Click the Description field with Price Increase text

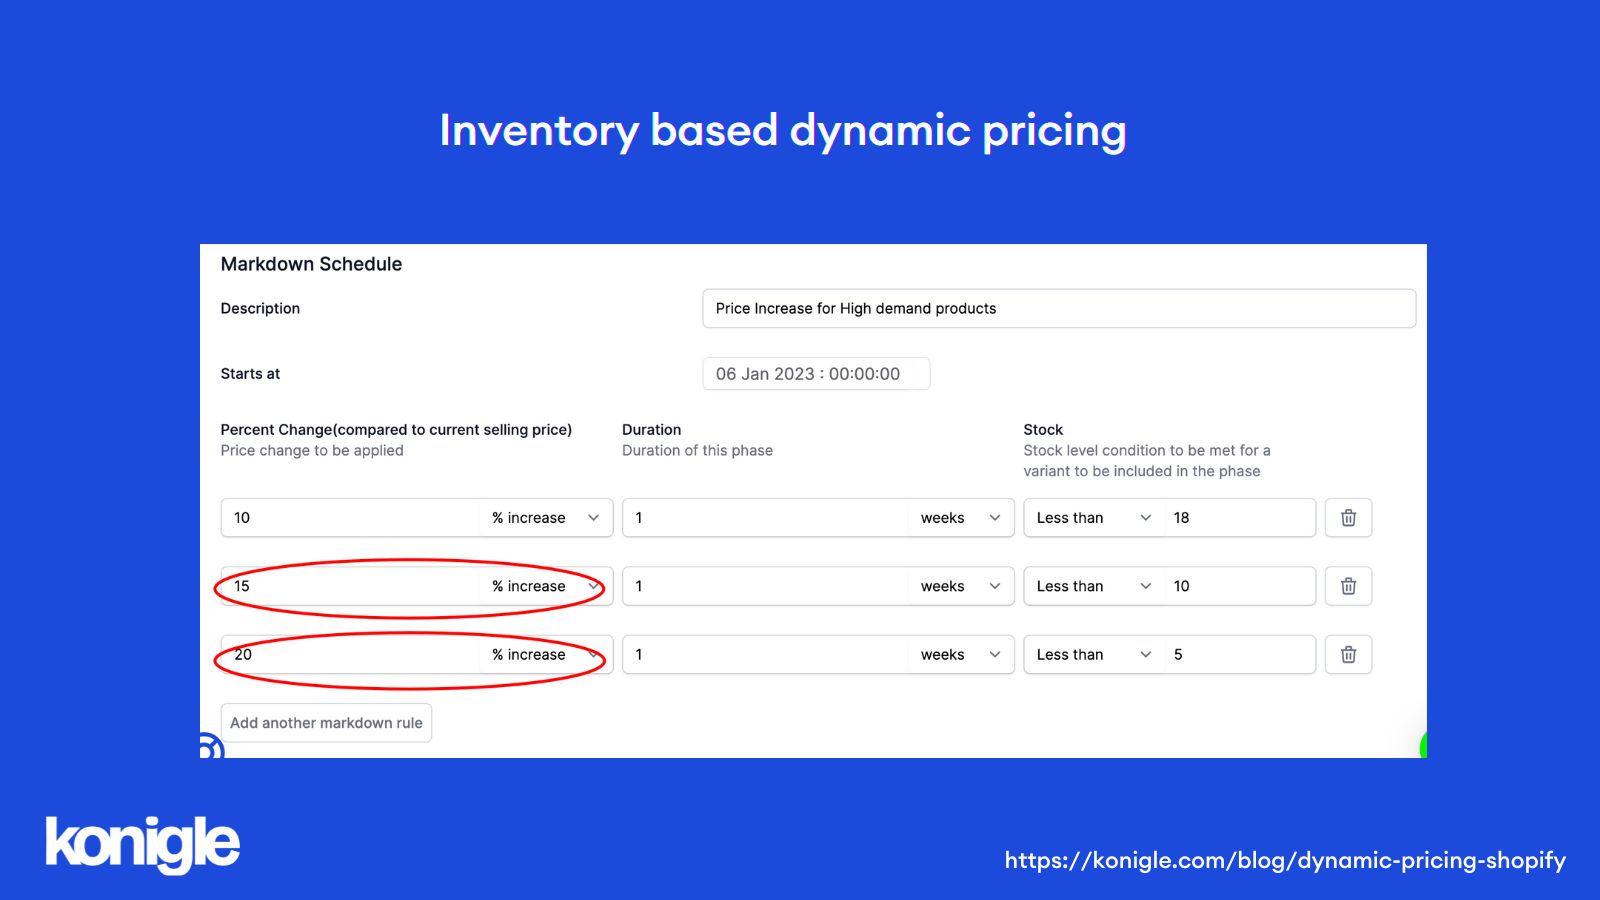click(1059, 308)
